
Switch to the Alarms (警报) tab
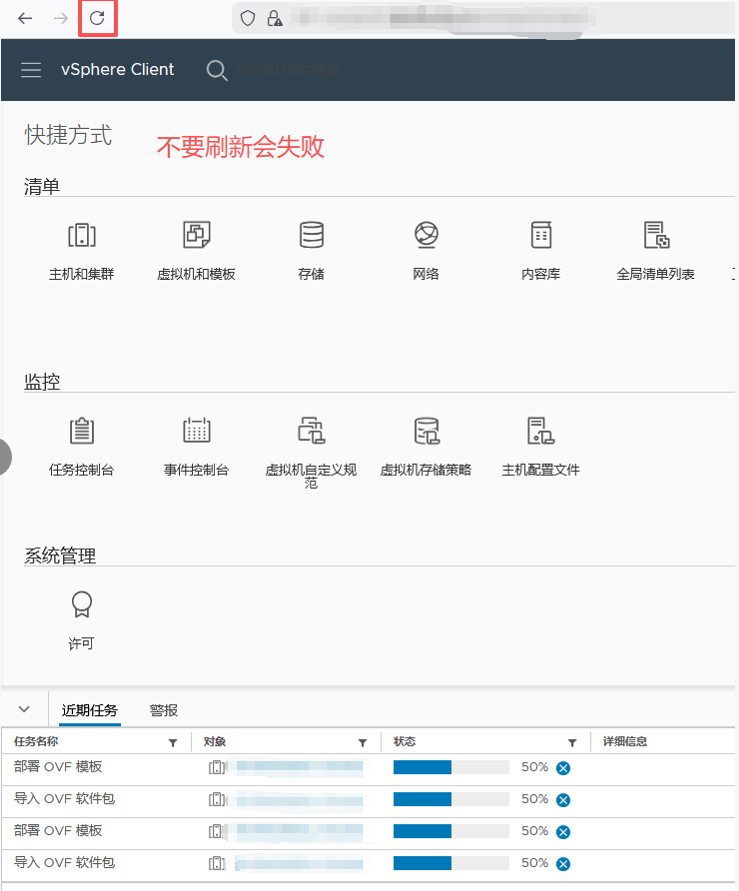[164, 710]
